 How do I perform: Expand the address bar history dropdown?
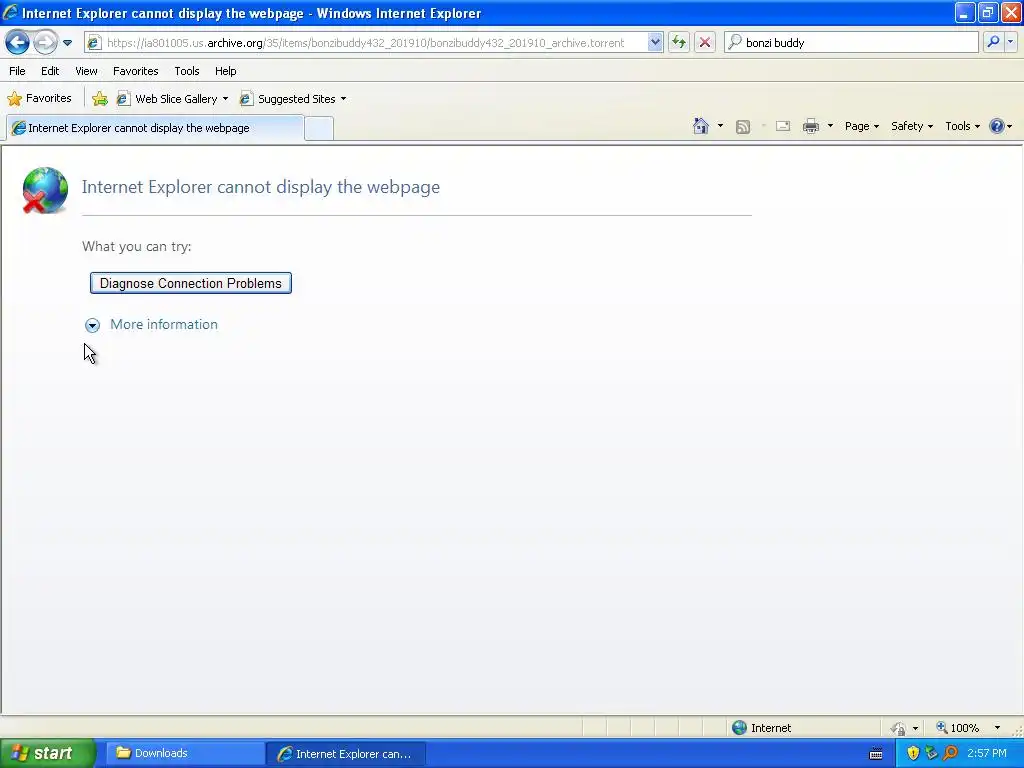pyautogui.click(x=655, y=42)
